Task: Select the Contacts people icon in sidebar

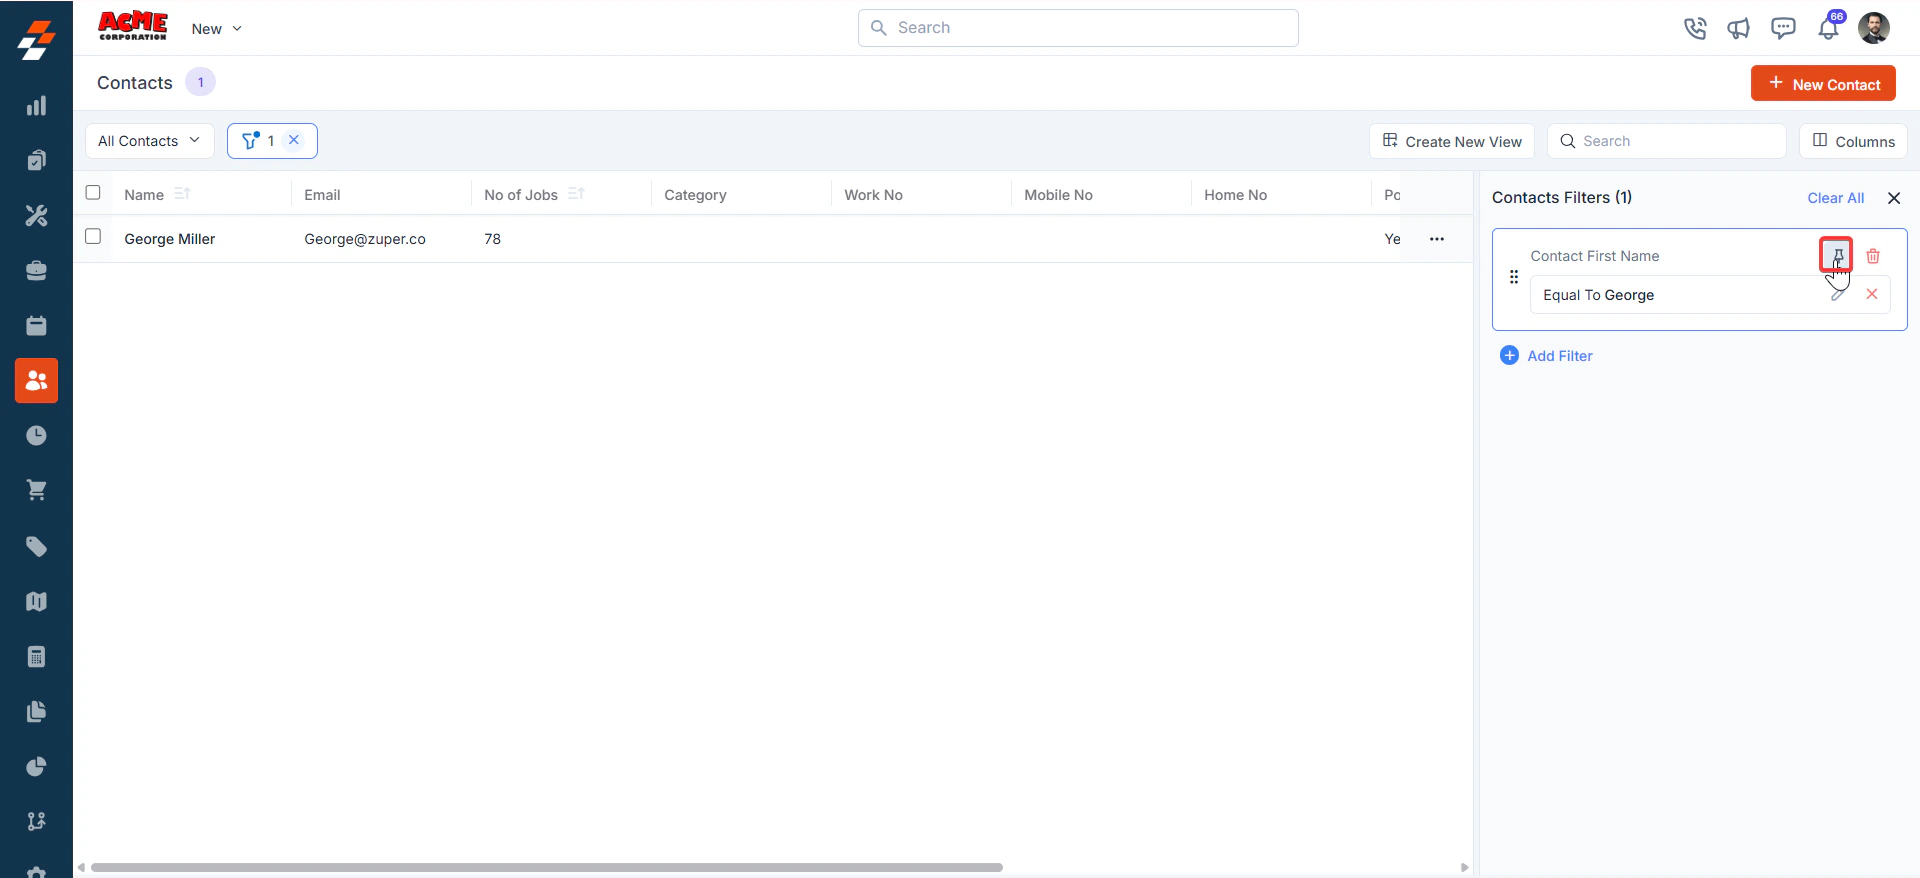Action: (x=36, y=381)
